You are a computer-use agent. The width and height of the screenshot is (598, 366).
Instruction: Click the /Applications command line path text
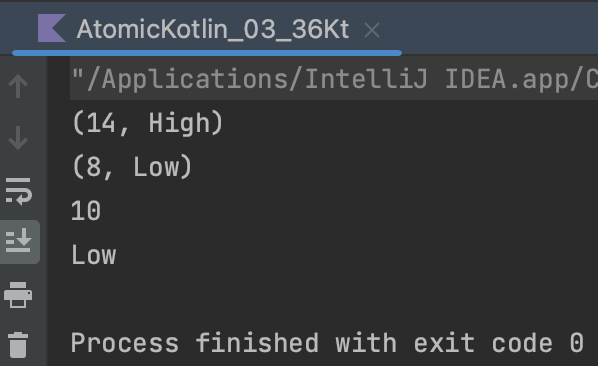click(334, 79)
